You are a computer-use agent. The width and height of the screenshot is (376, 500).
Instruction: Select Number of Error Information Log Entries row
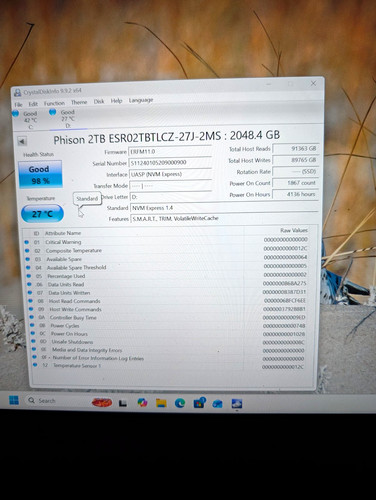pos(167,358)
